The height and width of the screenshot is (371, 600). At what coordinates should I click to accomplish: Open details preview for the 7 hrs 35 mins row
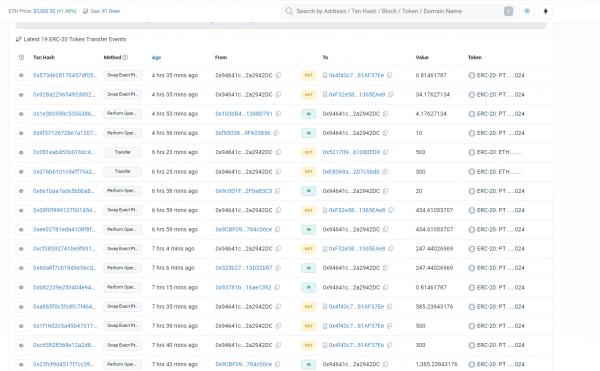click(21, 307)
